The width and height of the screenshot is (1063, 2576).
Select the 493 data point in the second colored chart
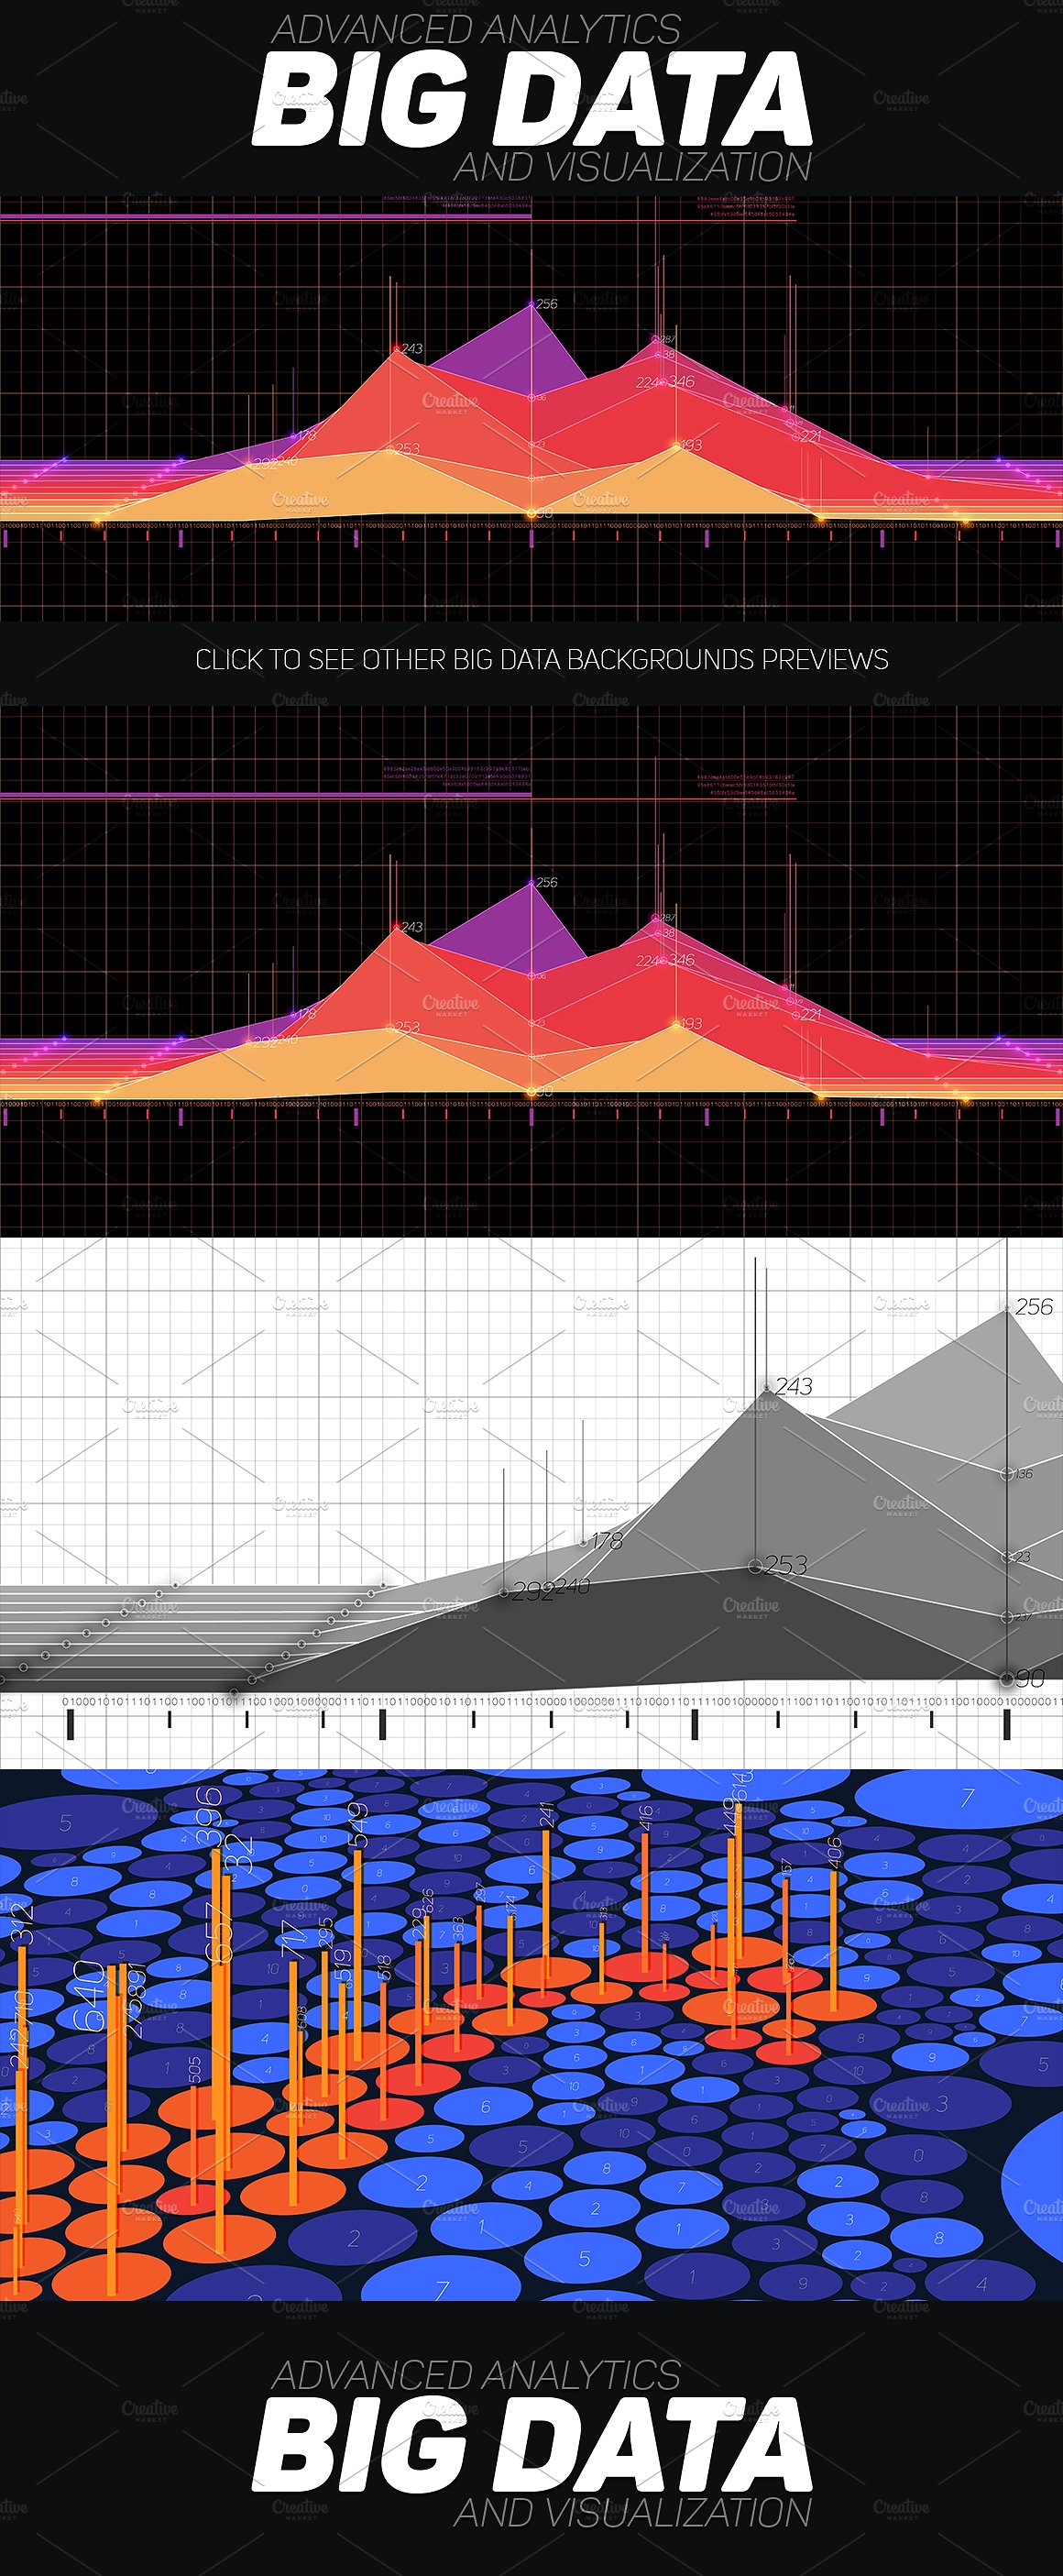[677, 1024]
